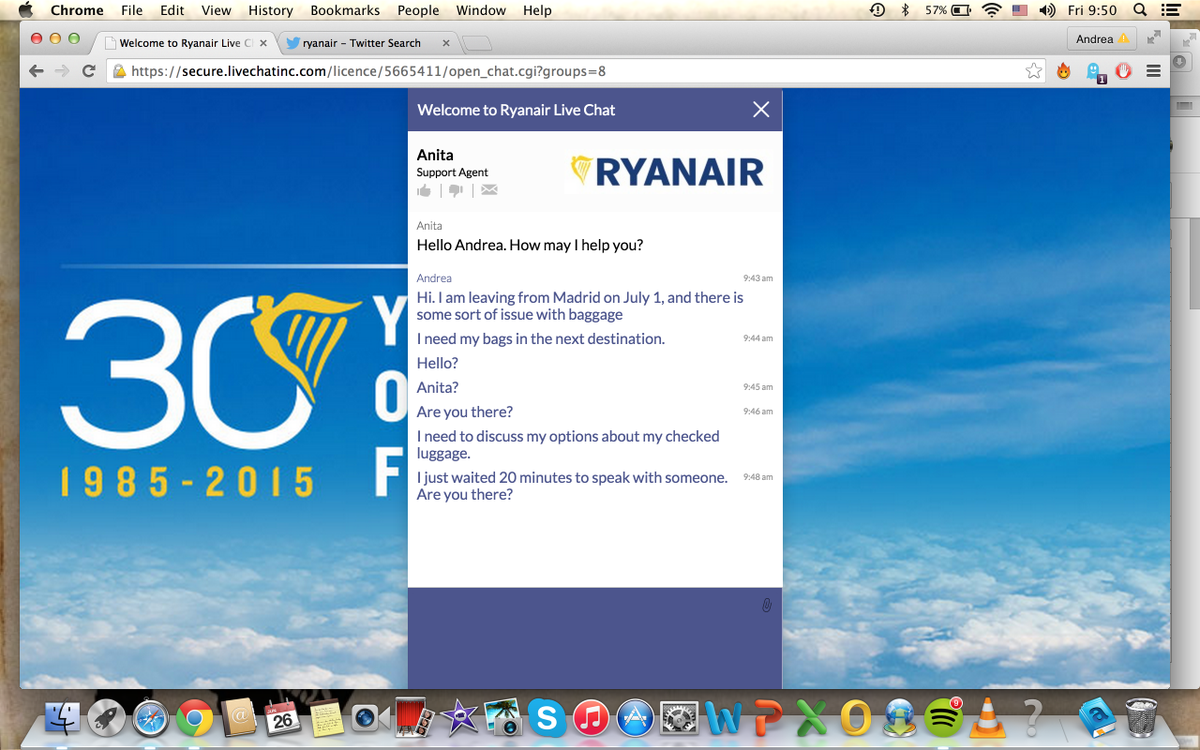Click the paperclip icon to attach a file

[x=767, y=605]
